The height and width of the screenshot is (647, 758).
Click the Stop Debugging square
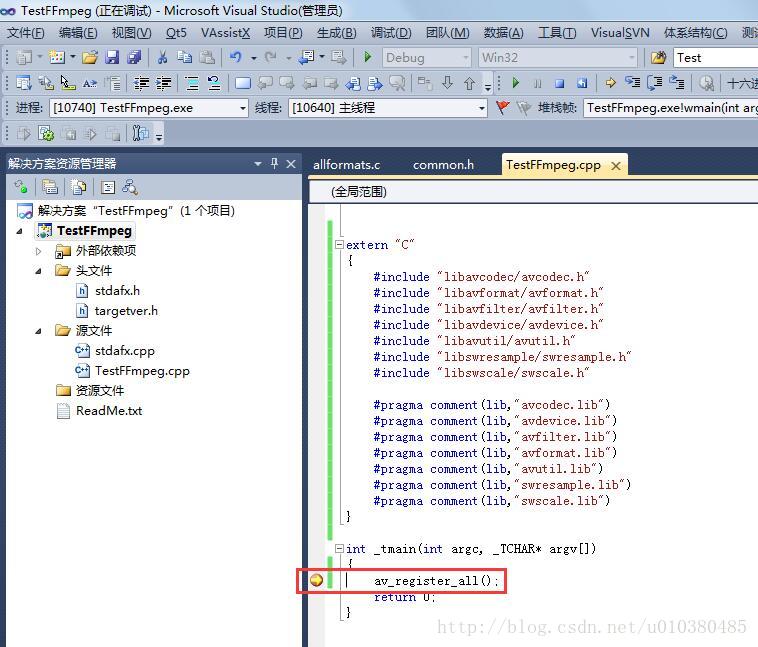560,84
